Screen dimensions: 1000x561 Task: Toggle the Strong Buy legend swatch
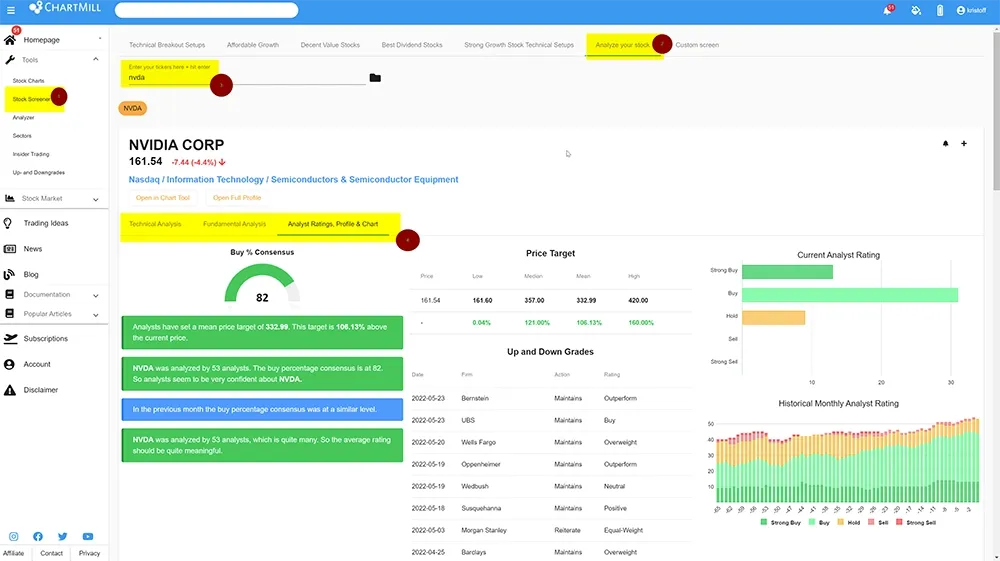pyautogui.click(x=764, y=522)
